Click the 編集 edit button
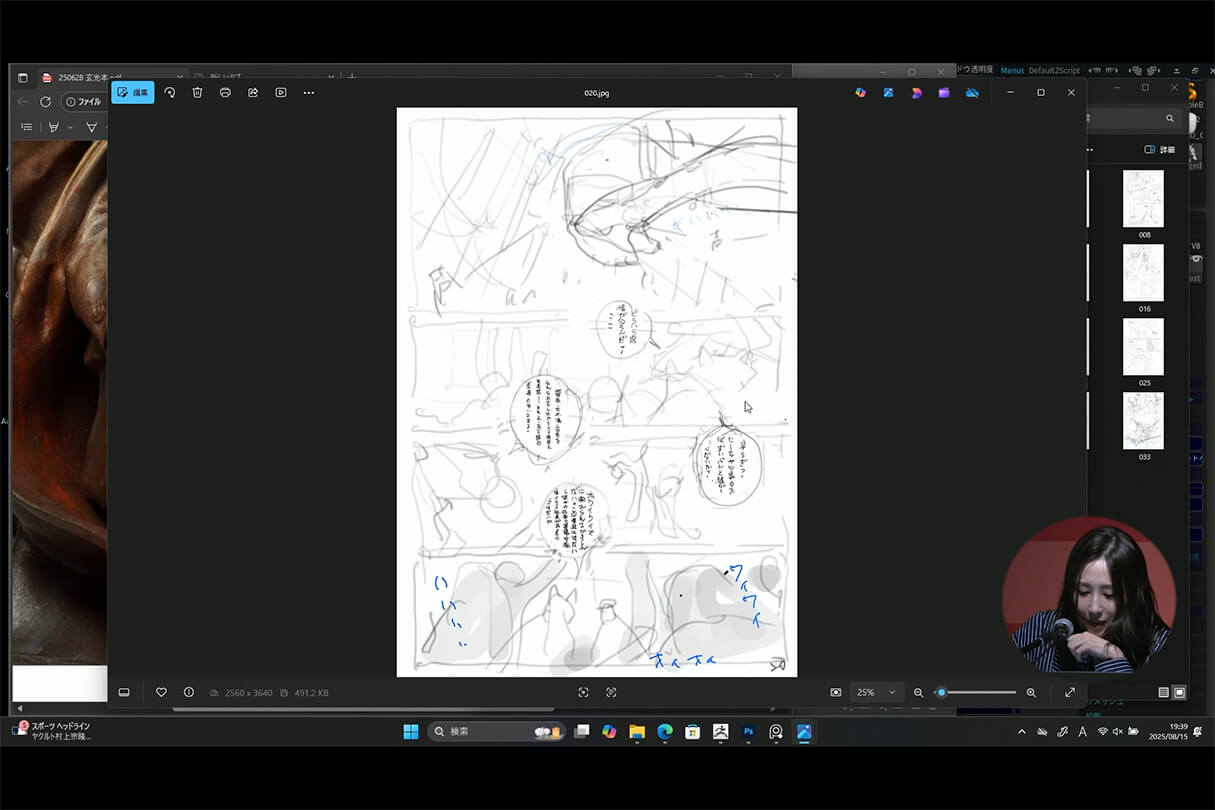The width and height of the screenshot is (1215, 810). tap(135, 92)
